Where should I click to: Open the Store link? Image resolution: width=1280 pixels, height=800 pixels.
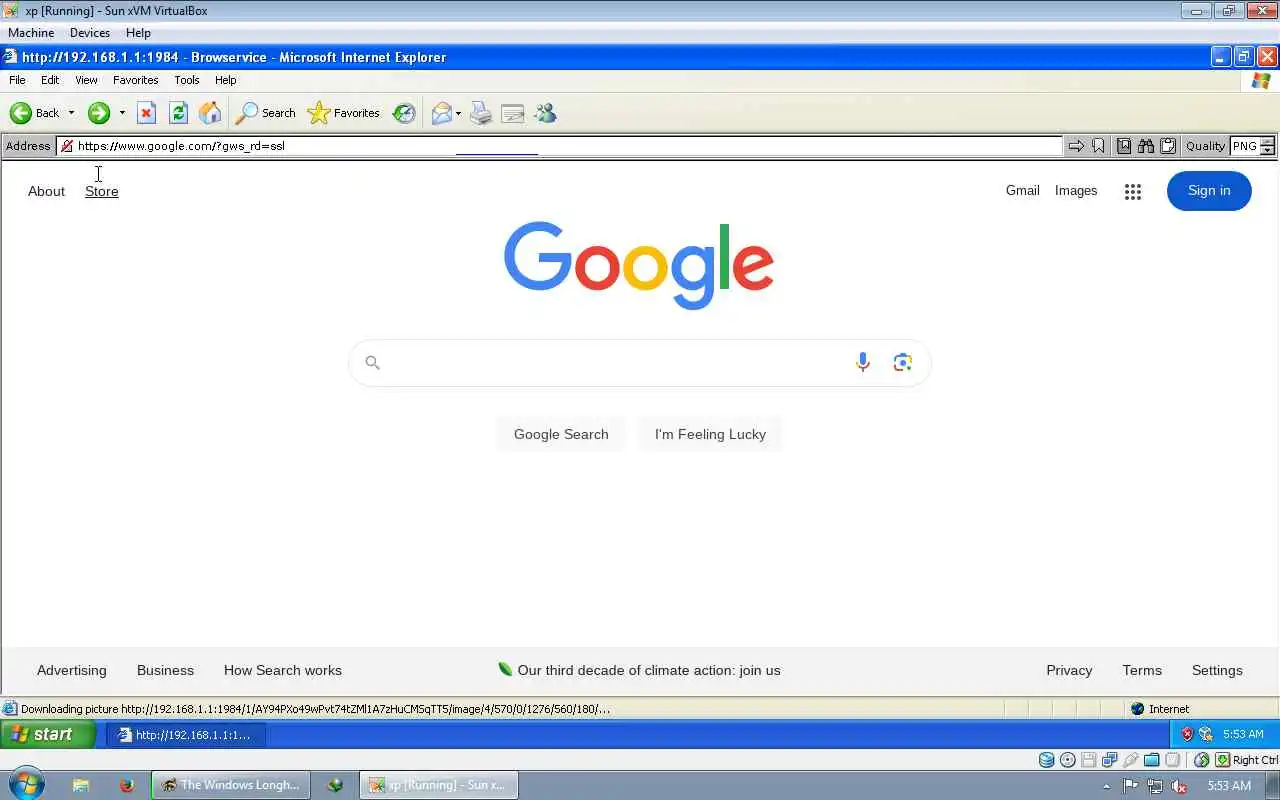pyautogui.click(x=101, y=191)
